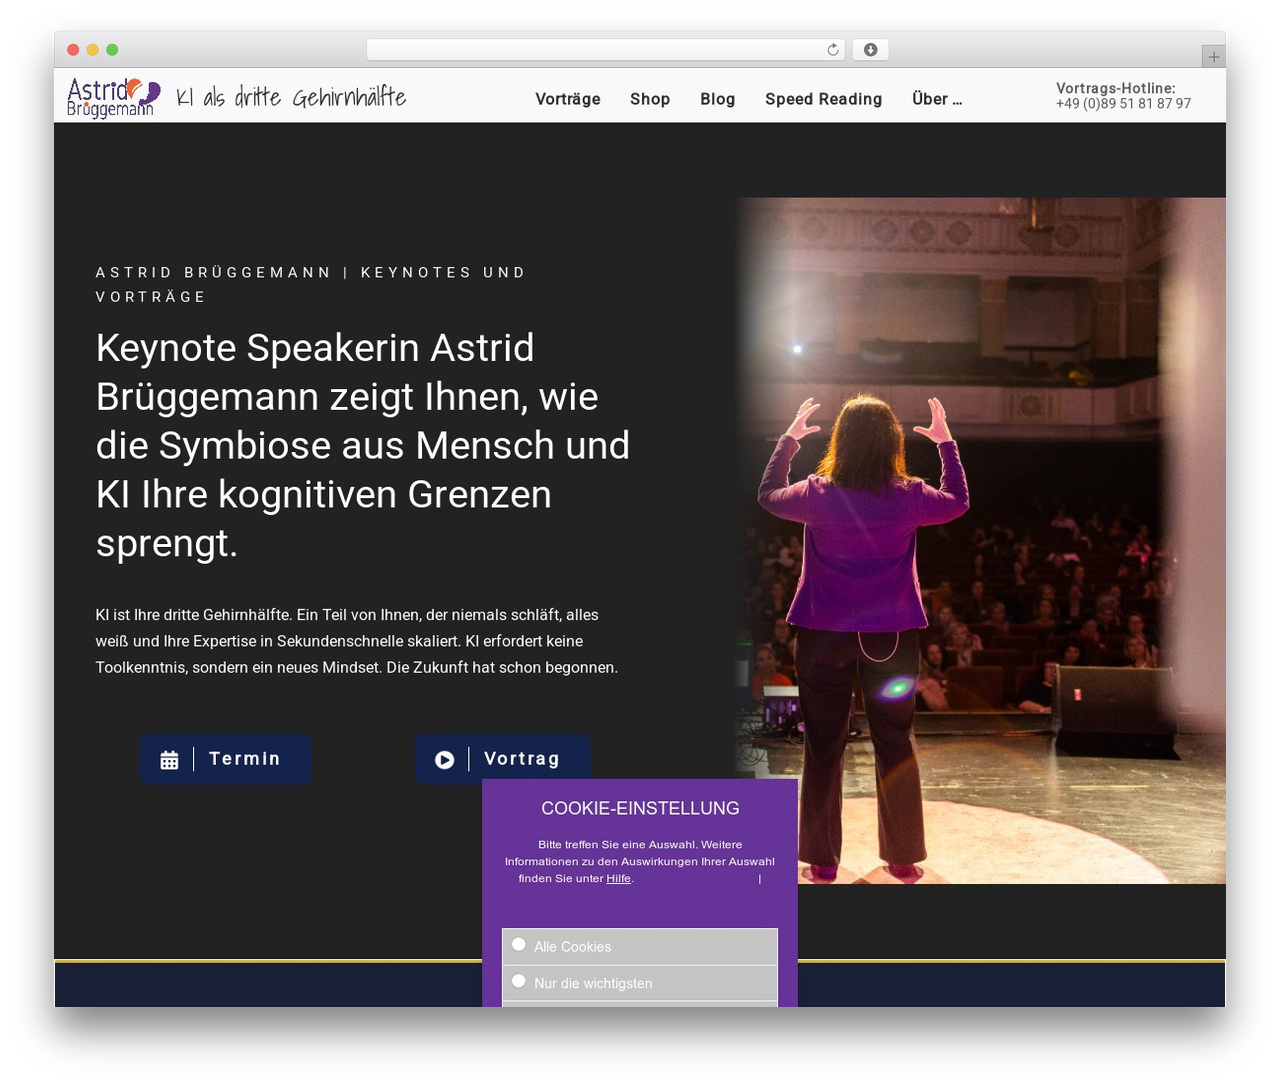Open the Hilfe link in the cookie dialog
Viewport: 1280px width, 1084px height.
(x=618, y=879)
